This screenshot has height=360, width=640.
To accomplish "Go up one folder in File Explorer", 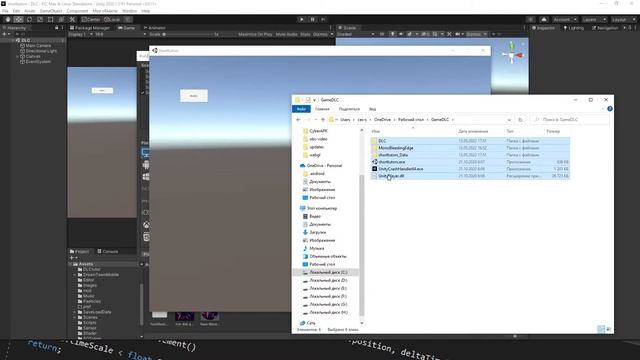I will (x=323, y=120).
